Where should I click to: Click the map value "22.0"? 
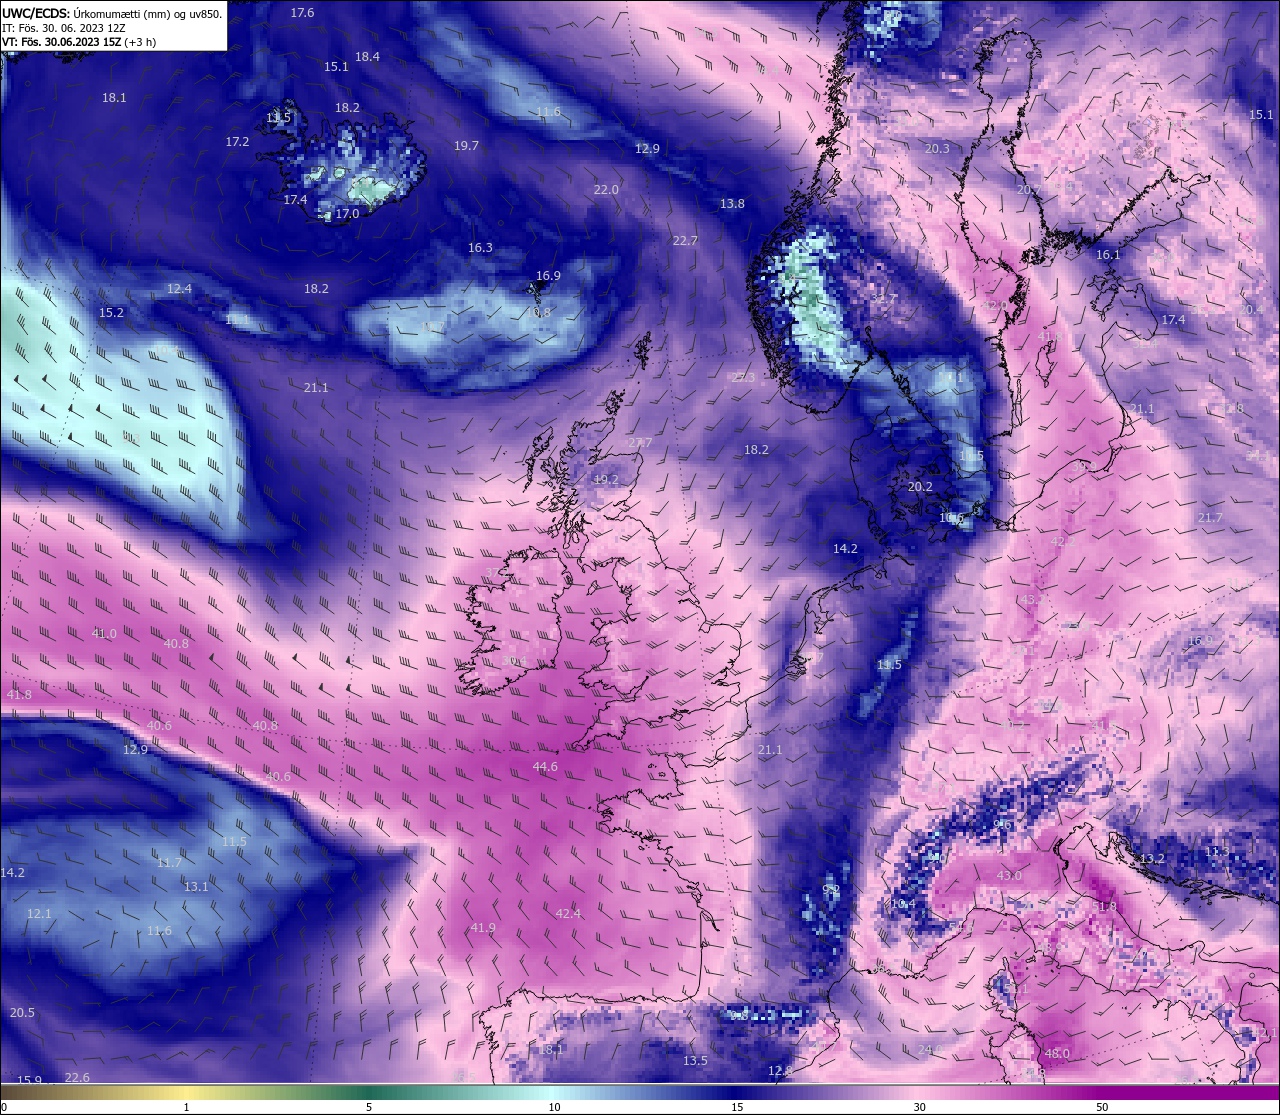click(606, 190)
